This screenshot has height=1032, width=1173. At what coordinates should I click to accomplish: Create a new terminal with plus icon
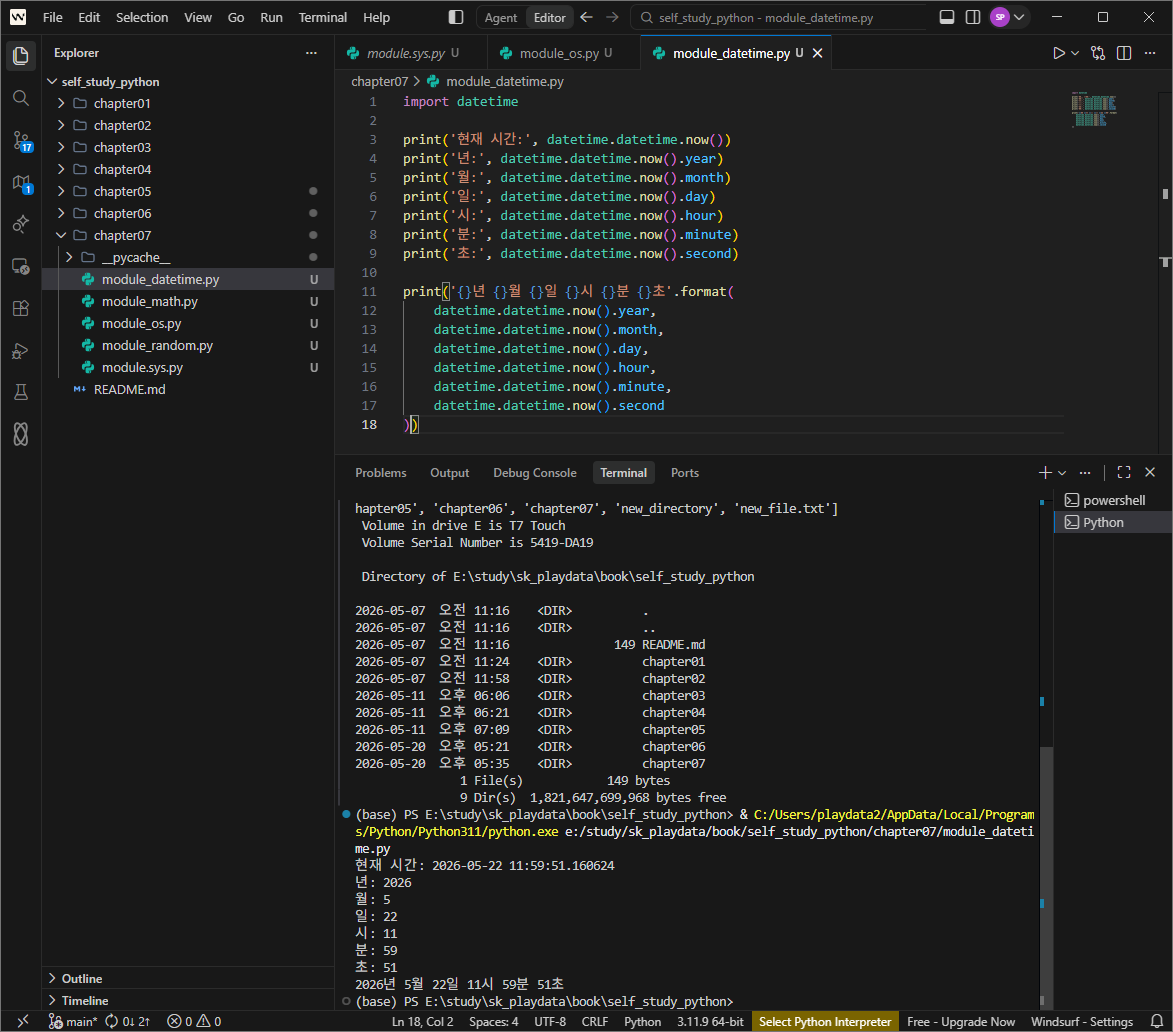click(1045, 473)
